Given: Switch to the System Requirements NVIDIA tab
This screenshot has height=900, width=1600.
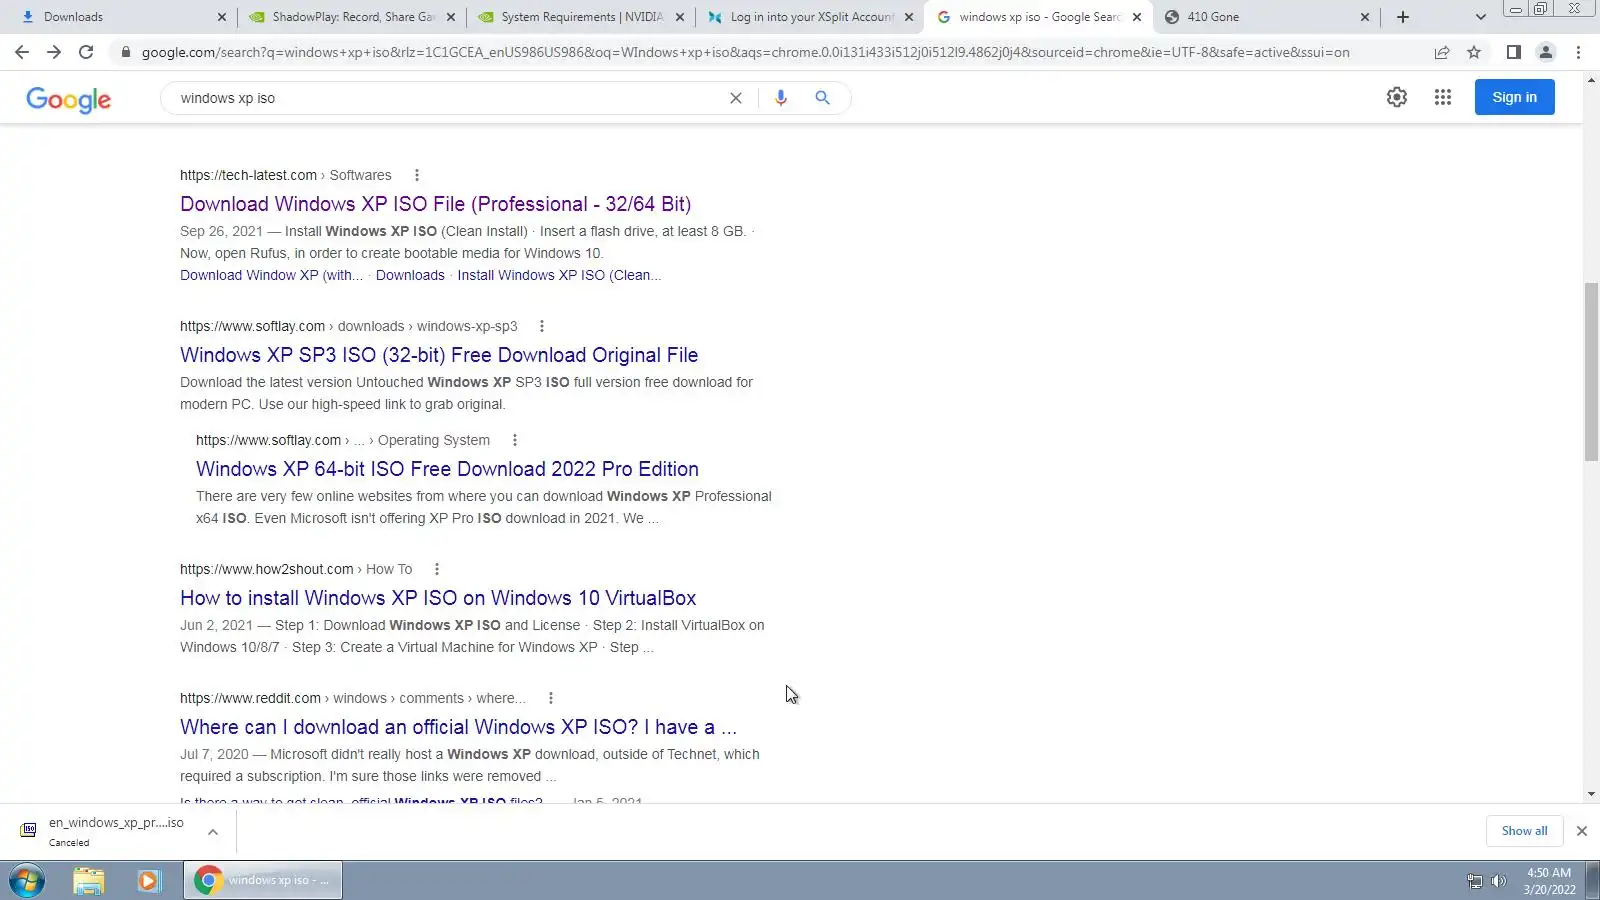Looking at the screenshot, I should click(582, 17).
